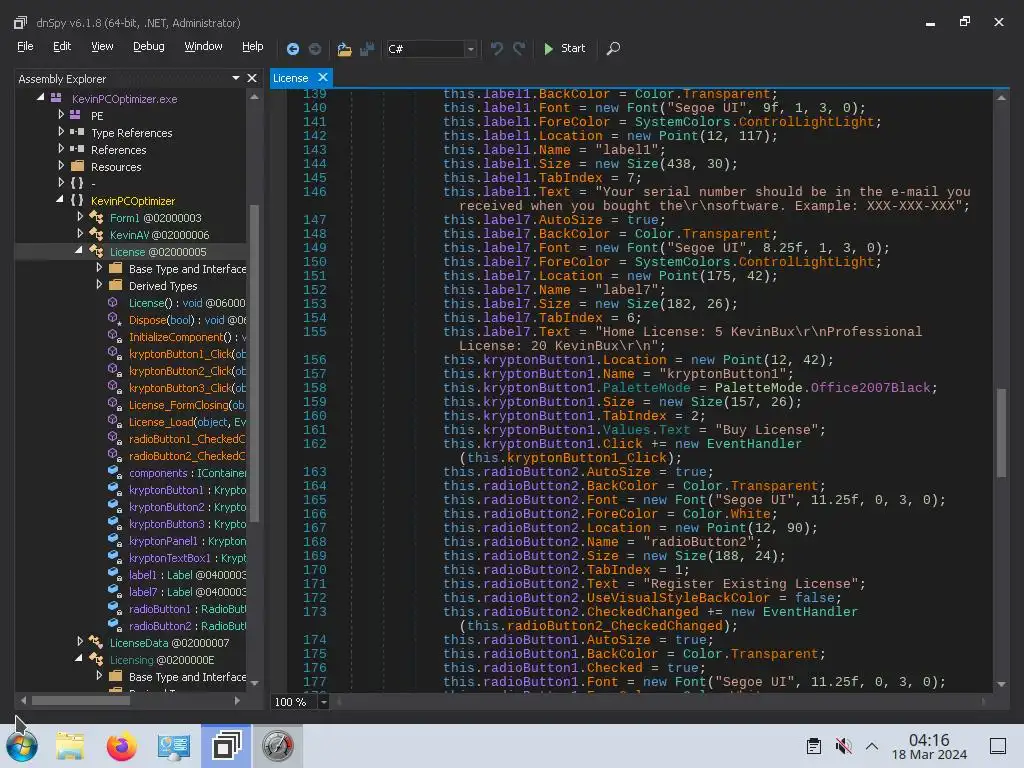Open the Edit menu
1024x768 pixels.
tap(62, 46)
